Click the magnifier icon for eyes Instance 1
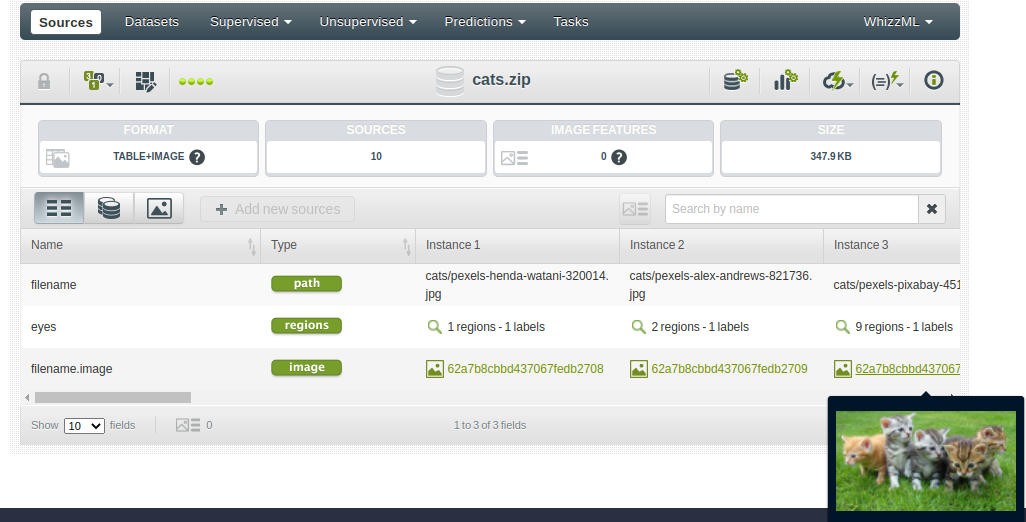This screenshot has height=522, width=1026. [x=435, y=327]
